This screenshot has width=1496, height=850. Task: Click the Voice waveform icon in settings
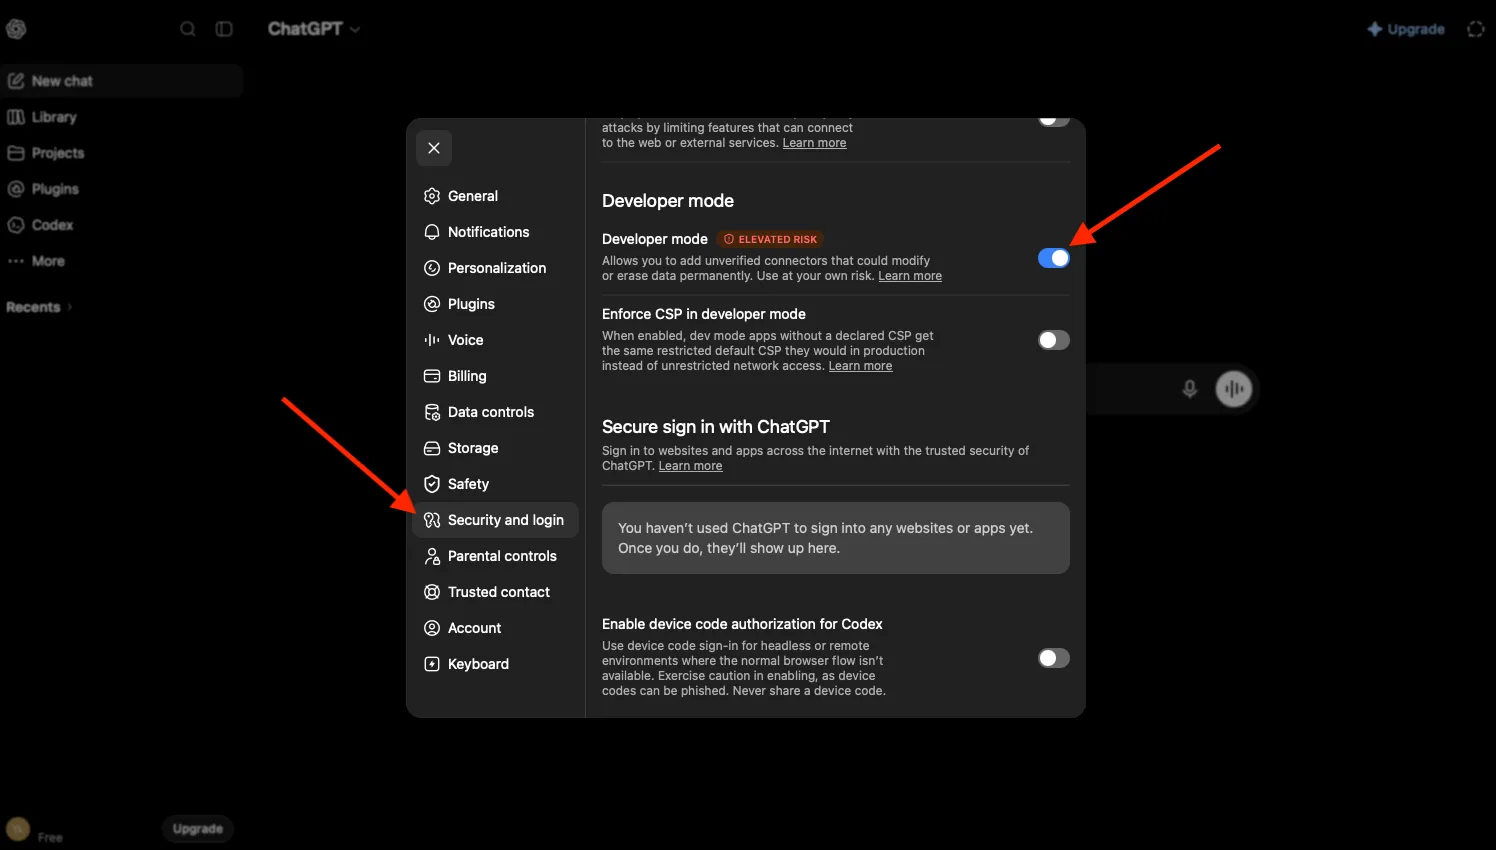432,340
